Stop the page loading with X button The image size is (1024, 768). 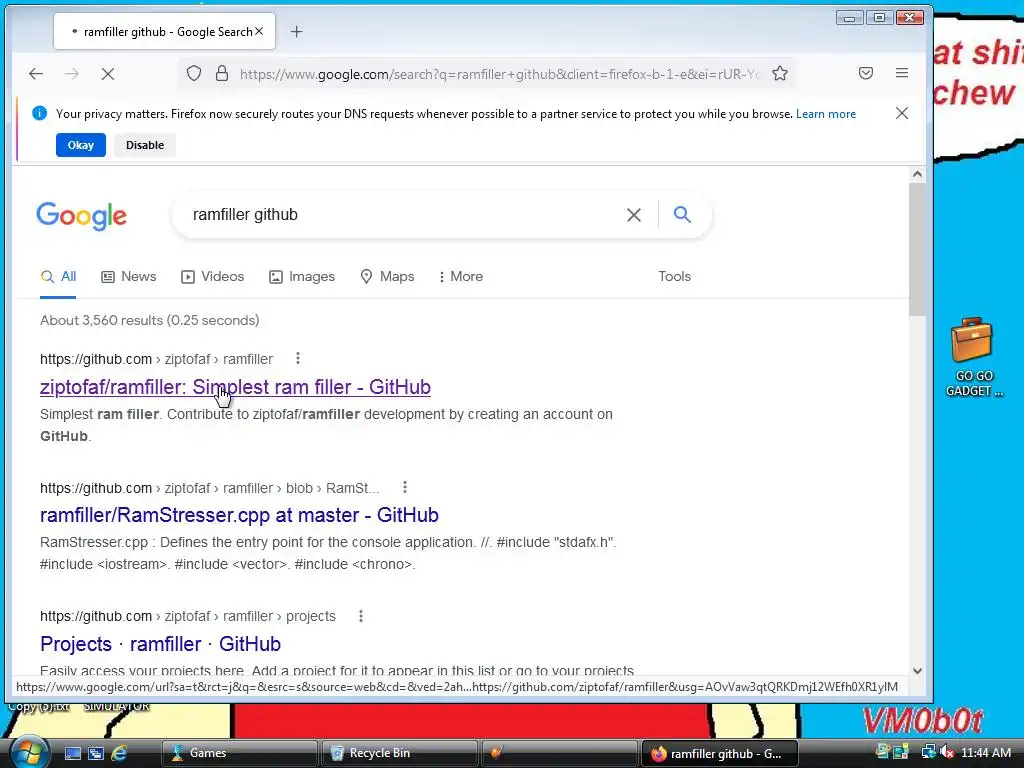pos(108,74)
